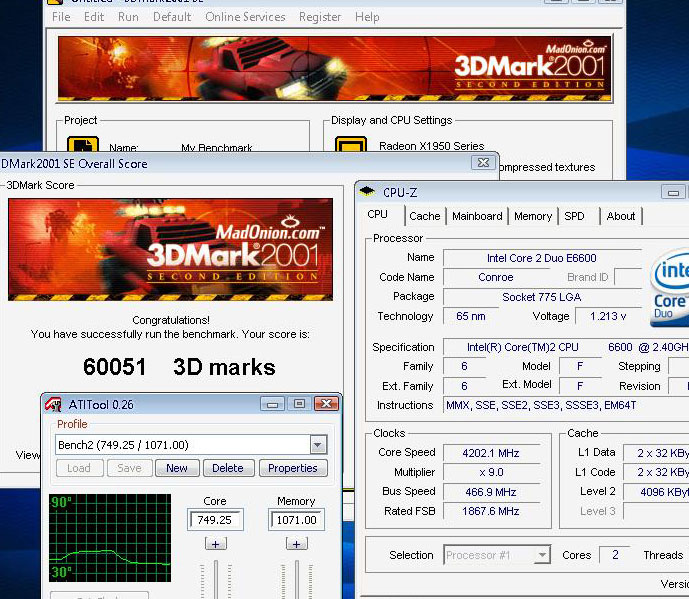Open the Edit menu in 3DMark2001
Screen dimensions: 689x599
tap(94, 17)
